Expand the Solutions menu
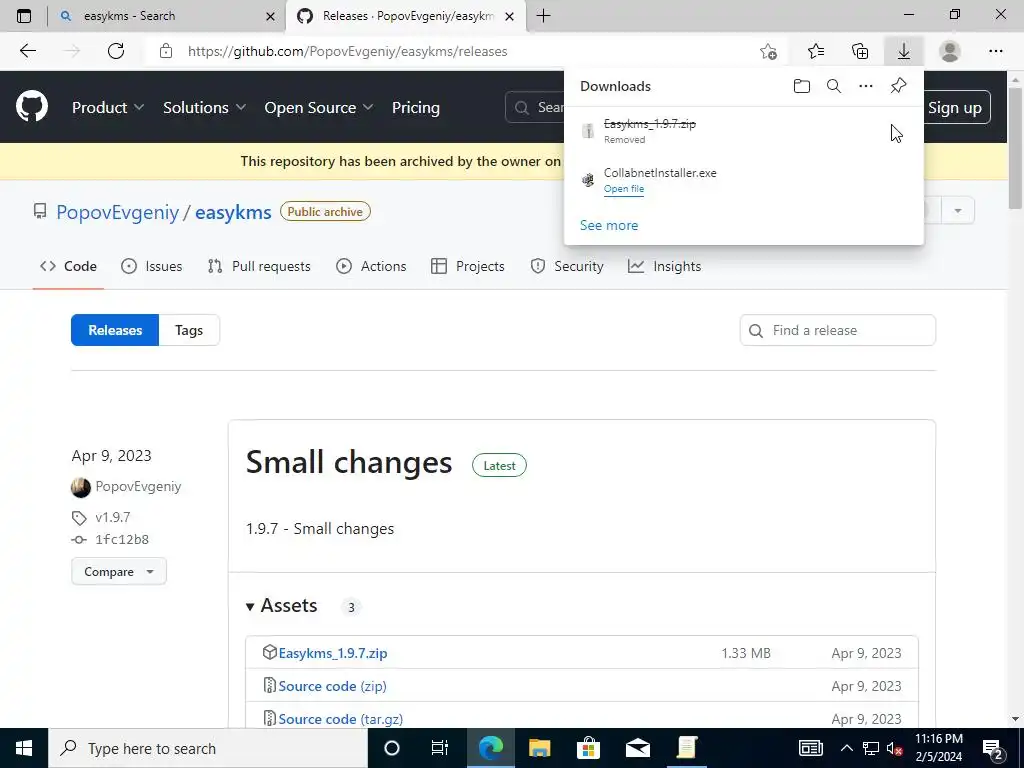 204,108
